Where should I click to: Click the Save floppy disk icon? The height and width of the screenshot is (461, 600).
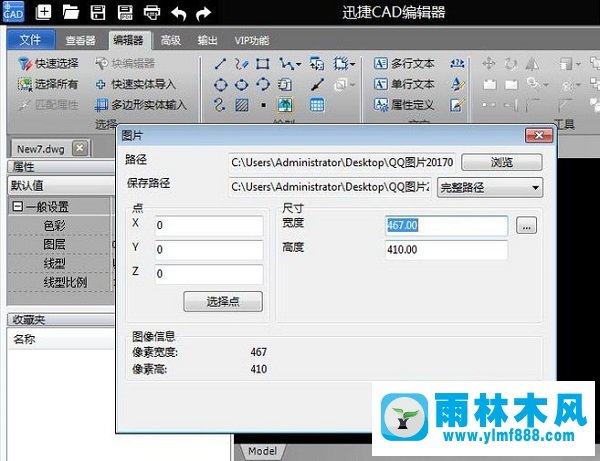[98, 12]
